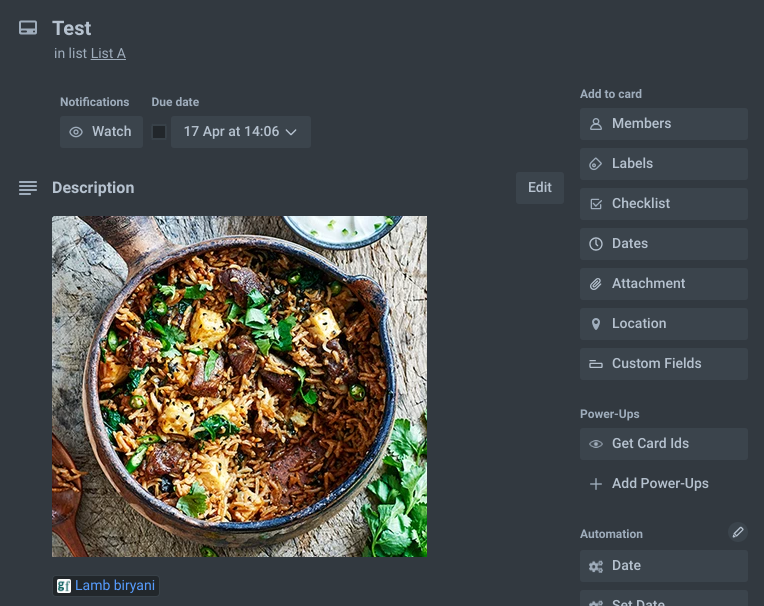Click the chevron next to 14:06

[x=291, y=132]
